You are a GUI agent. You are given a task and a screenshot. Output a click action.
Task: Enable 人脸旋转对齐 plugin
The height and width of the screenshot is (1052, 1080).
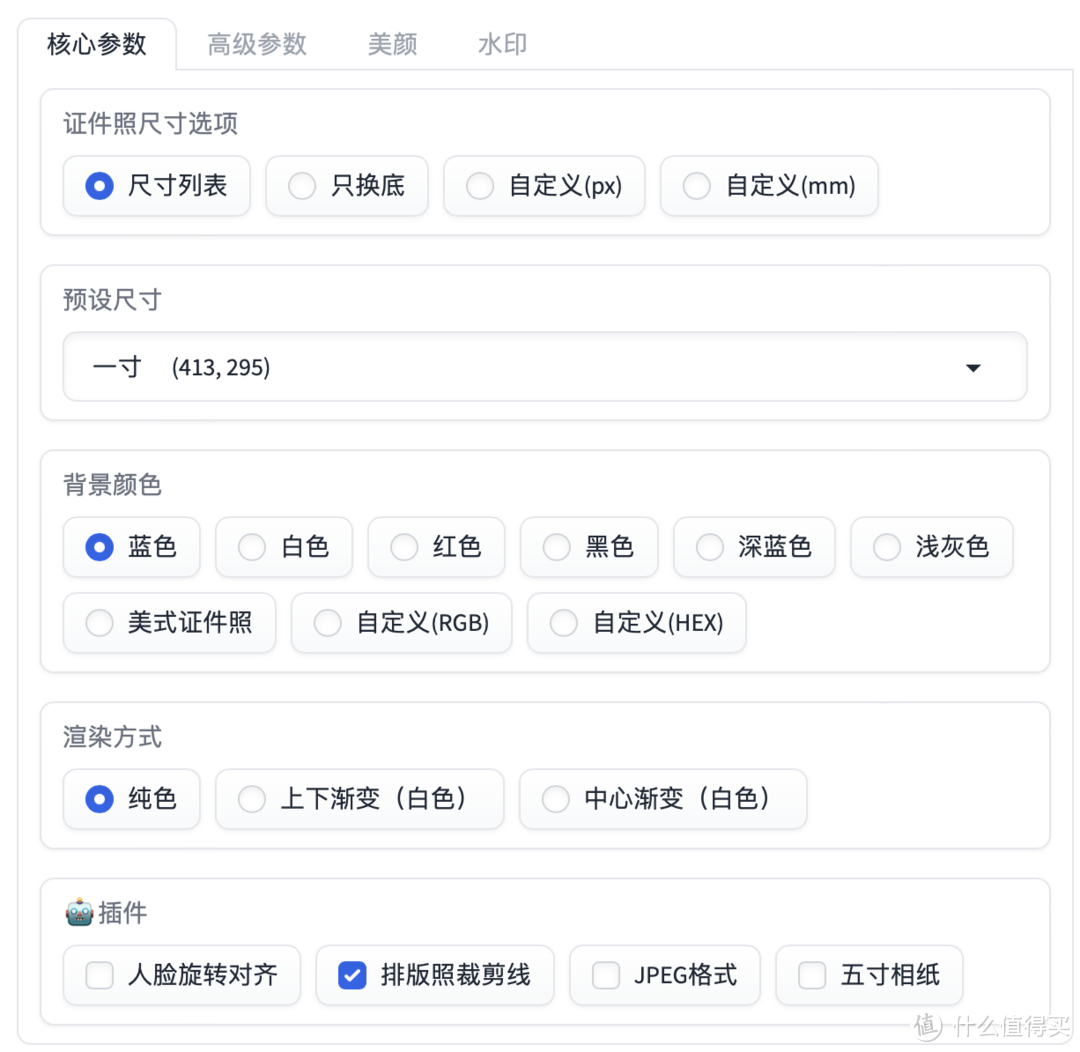(181, 975)
